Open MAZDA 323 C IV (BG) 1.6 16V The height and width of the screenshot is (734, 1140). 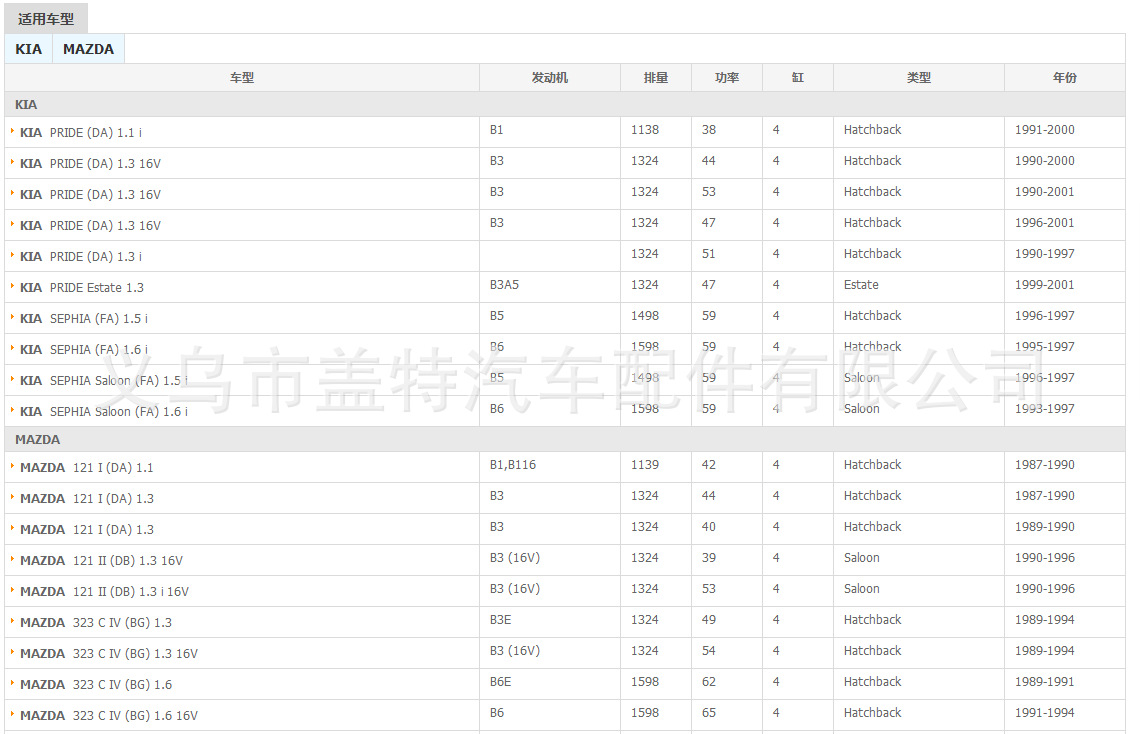click(x=108, y=716)
